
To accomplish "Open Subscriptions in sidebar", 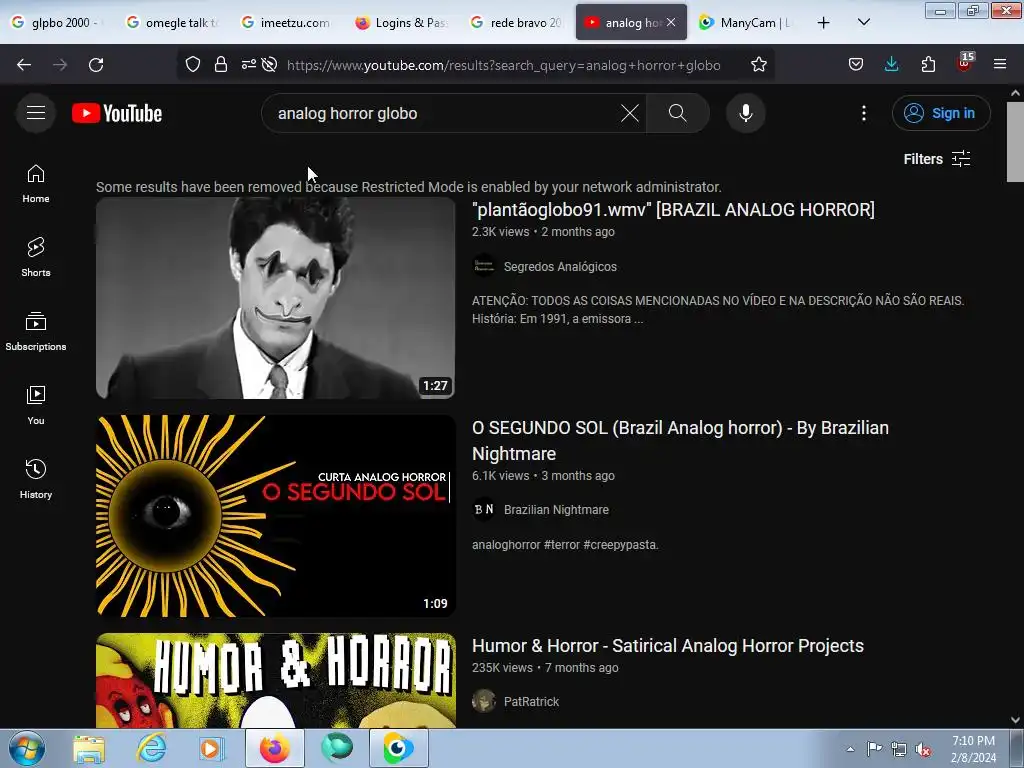I will (36, 331).
